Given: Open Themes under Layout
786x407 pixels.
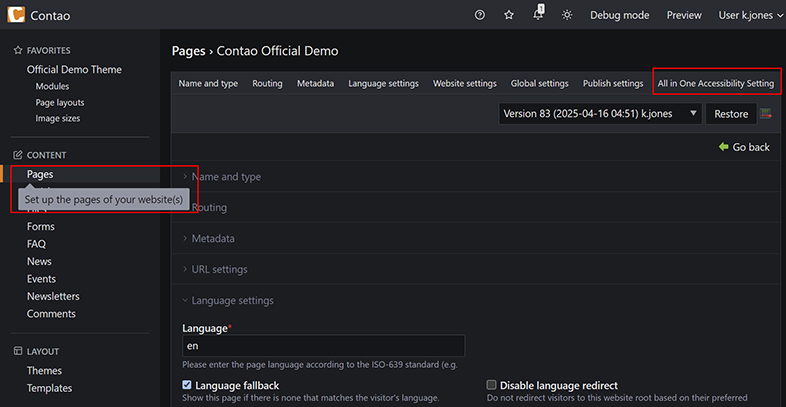Looking at the screenshot, I should (x=44, y=371).
